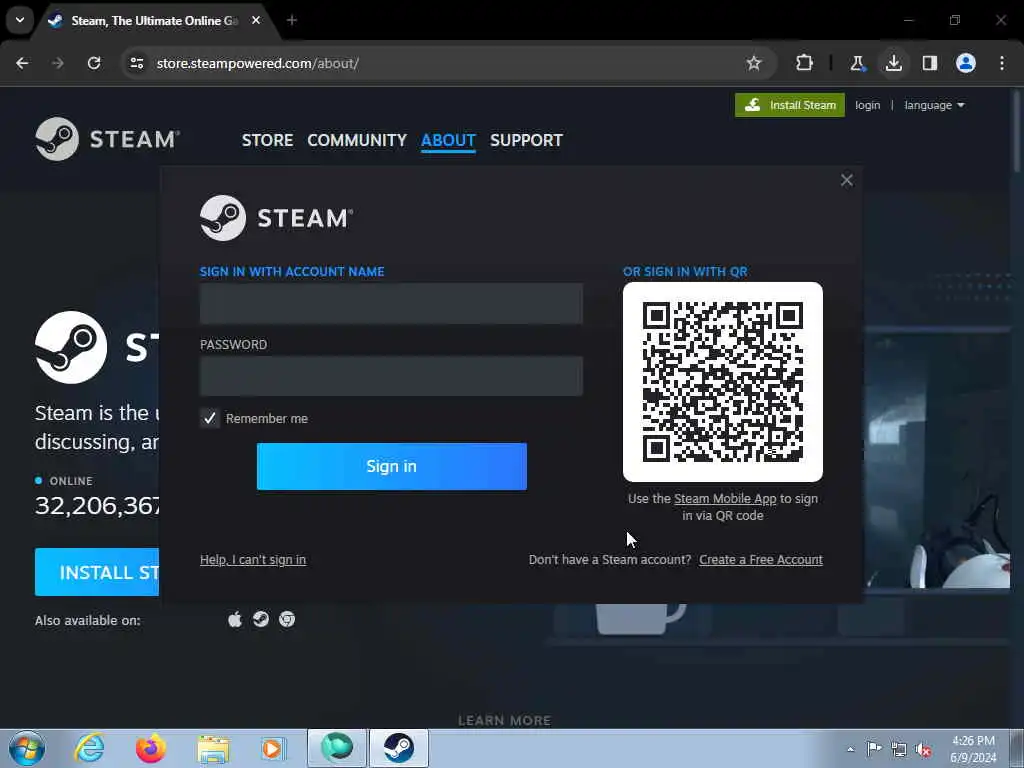View site information icon in address bar
The width and height of the screenshot is (1024, 768).
point(136,63)
